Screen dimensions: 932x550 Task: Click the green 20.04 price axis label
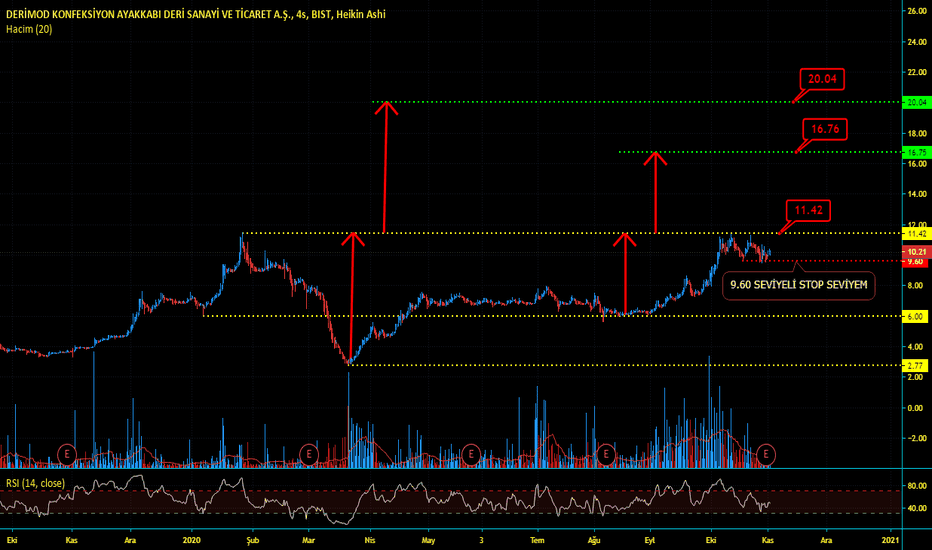(917, 102)
